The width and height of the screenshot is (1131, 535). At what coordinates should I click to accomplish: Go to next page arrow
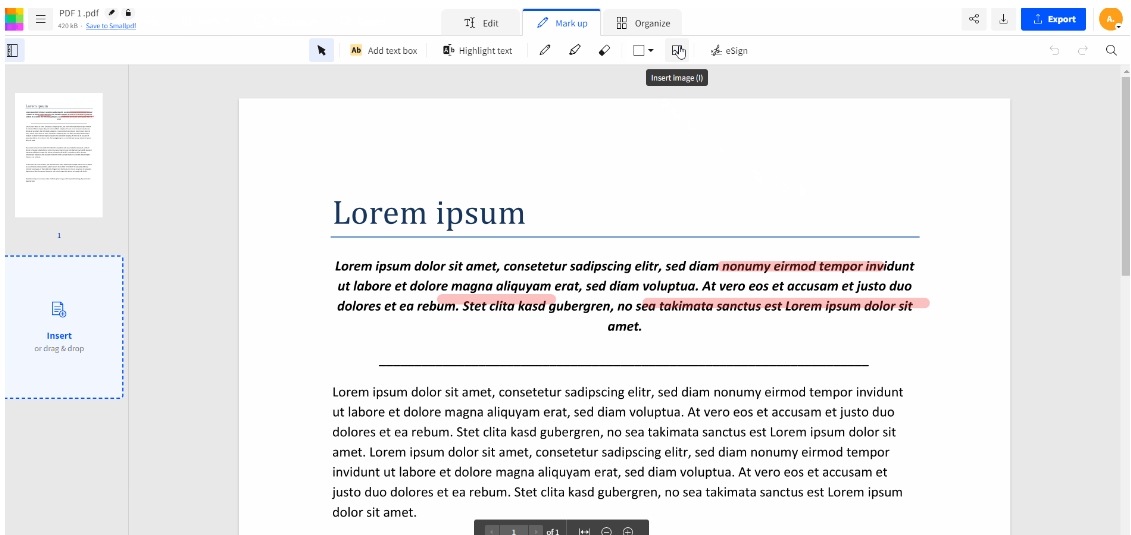tap(536, 531)
